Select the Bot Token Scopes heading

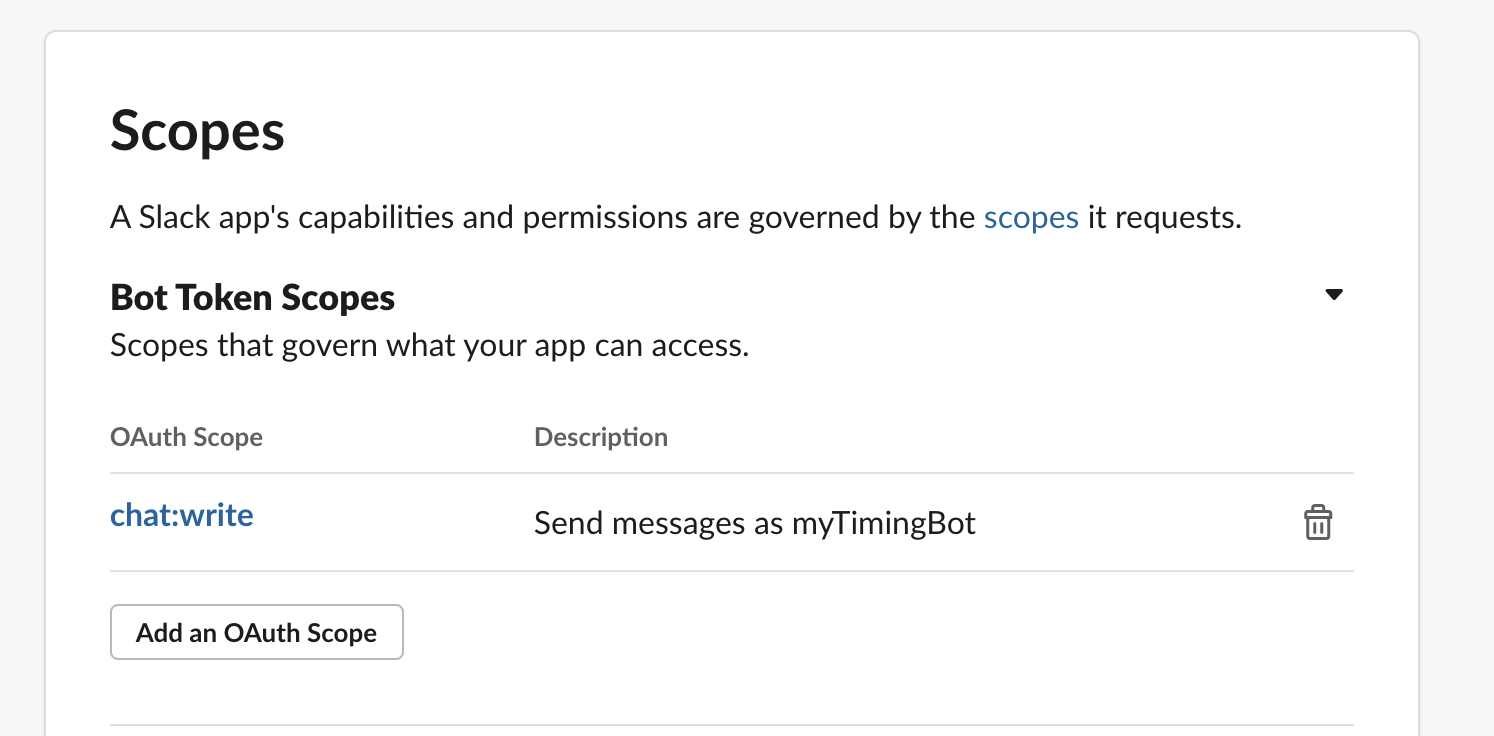[x=252, y=297]
